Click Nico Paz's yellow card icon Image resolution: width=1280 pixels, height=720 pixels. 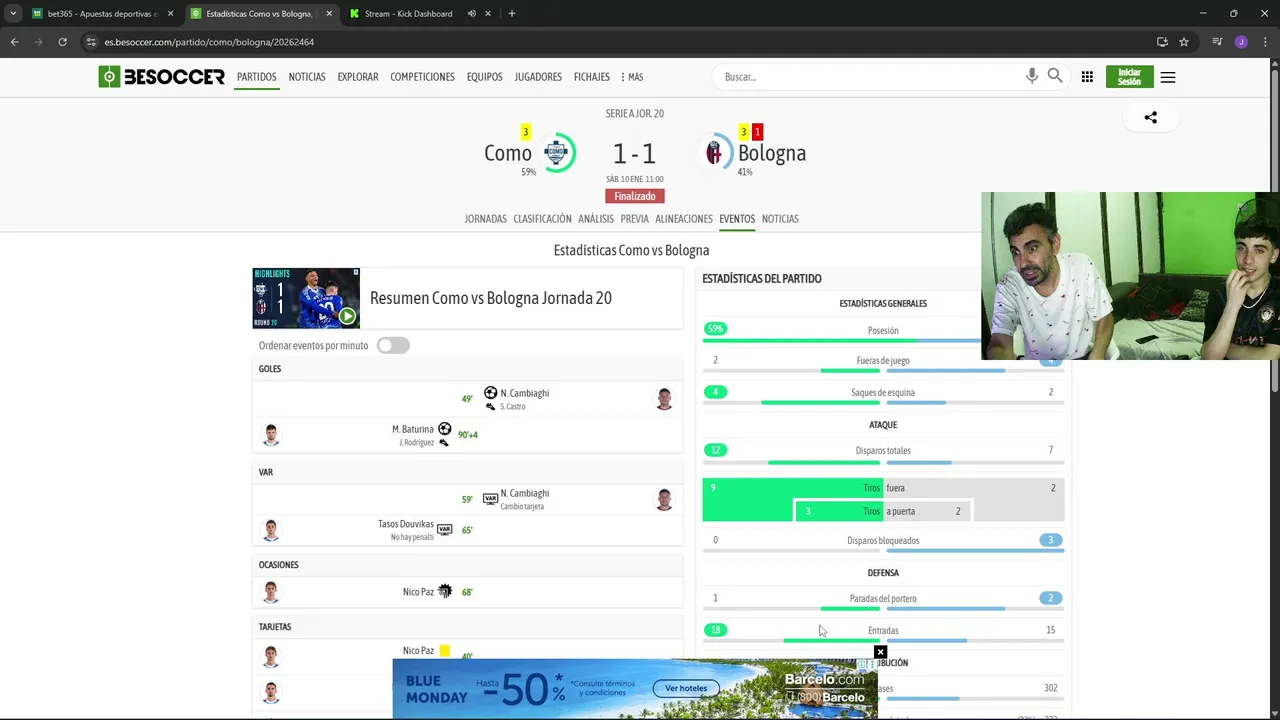445,651
